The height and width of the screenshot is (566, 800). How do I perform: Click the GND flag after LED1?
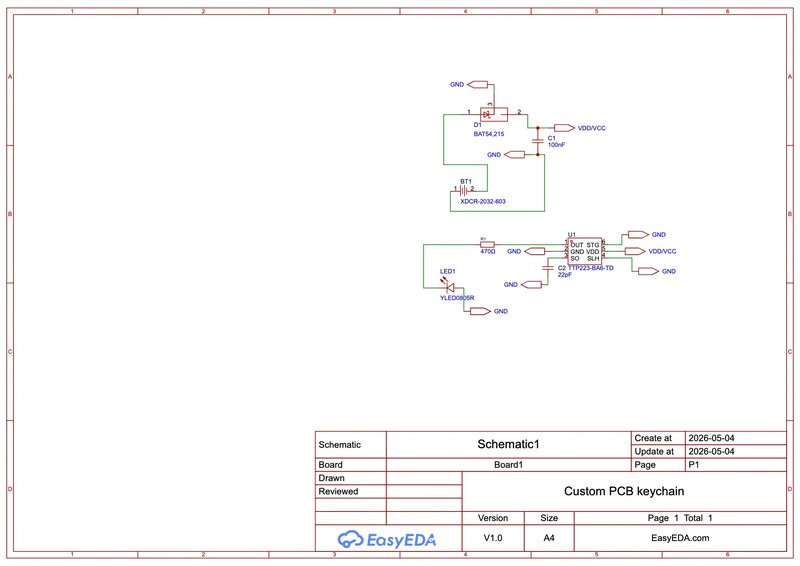click(x=480, y=311)
